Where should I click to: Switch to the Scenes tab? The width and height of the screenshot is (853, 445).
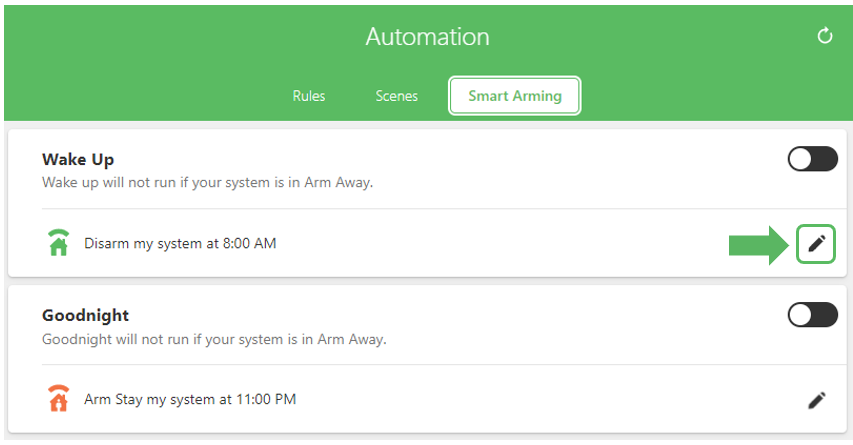[397, 96]
